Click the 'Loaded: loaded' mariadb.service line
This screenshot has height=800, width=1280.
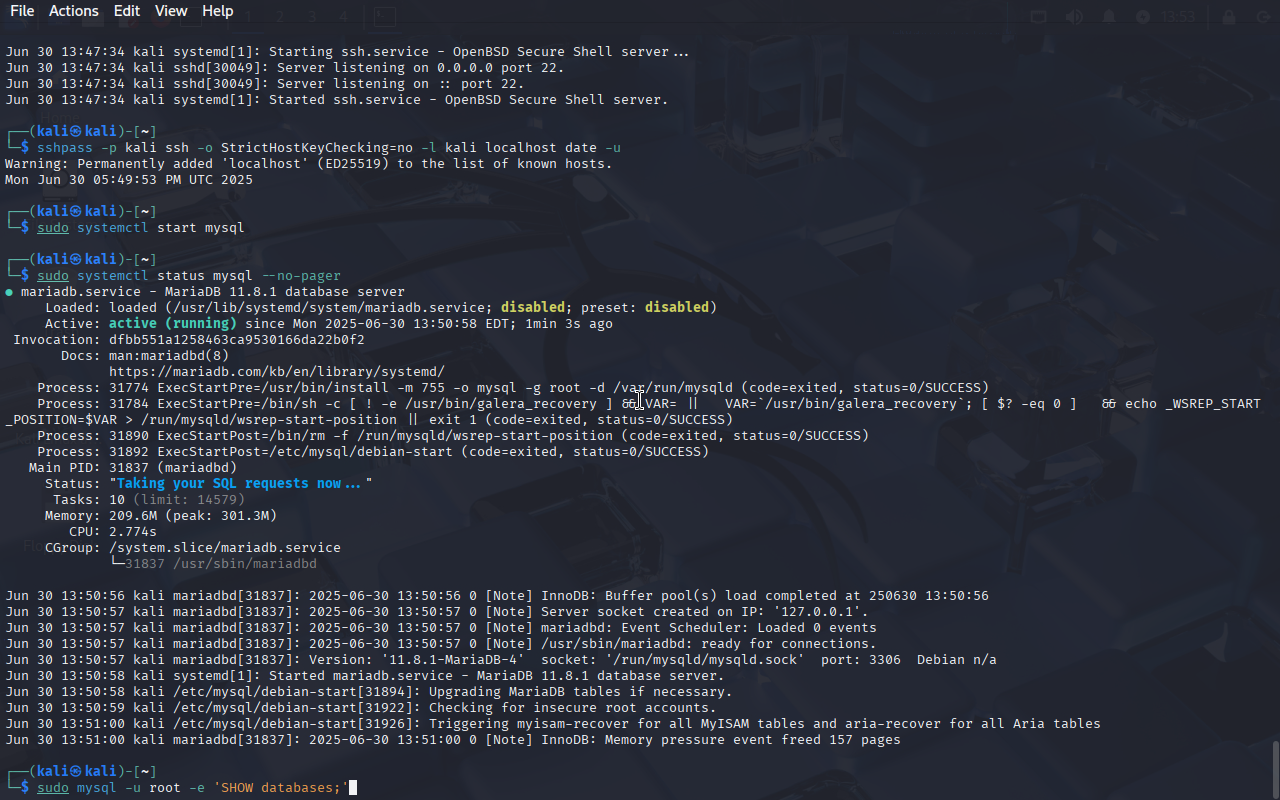coord(381,308)
